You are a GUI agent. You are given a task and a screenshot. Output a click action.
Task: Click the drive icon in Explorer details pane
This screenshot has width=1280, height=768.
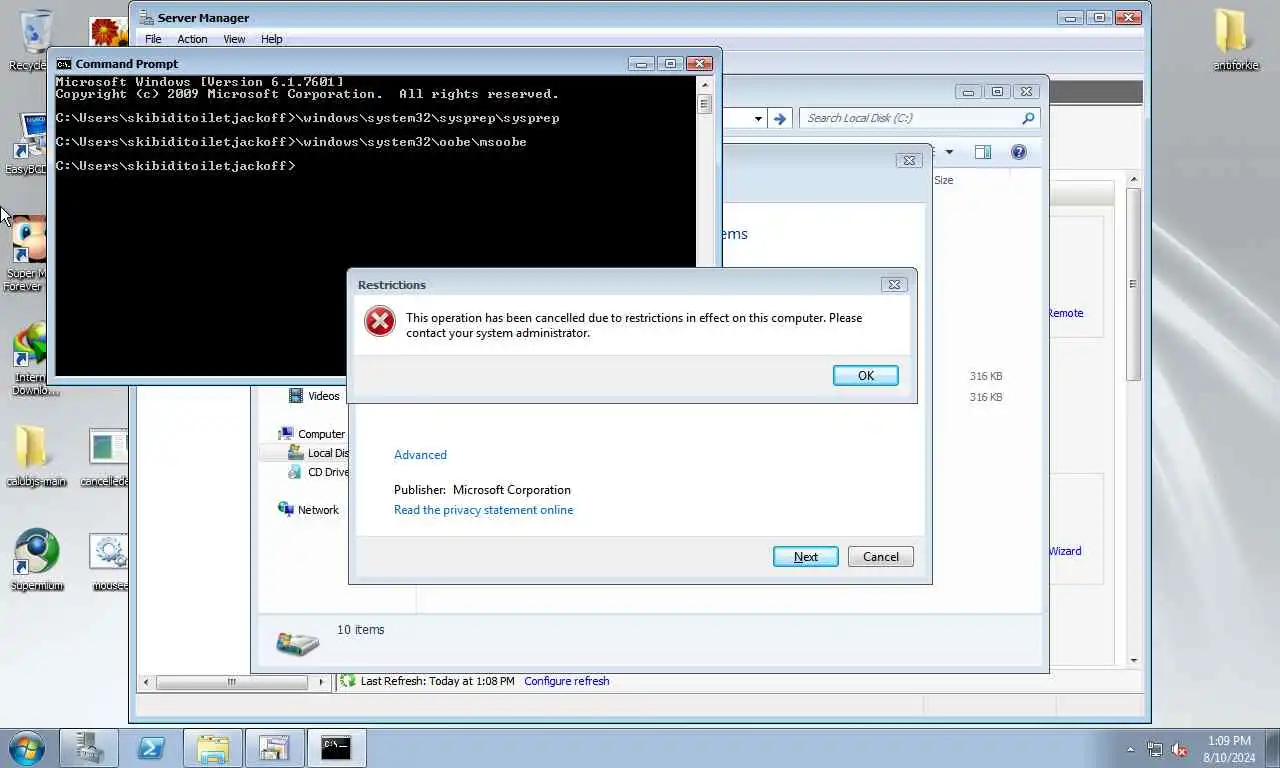coord(297,642)
